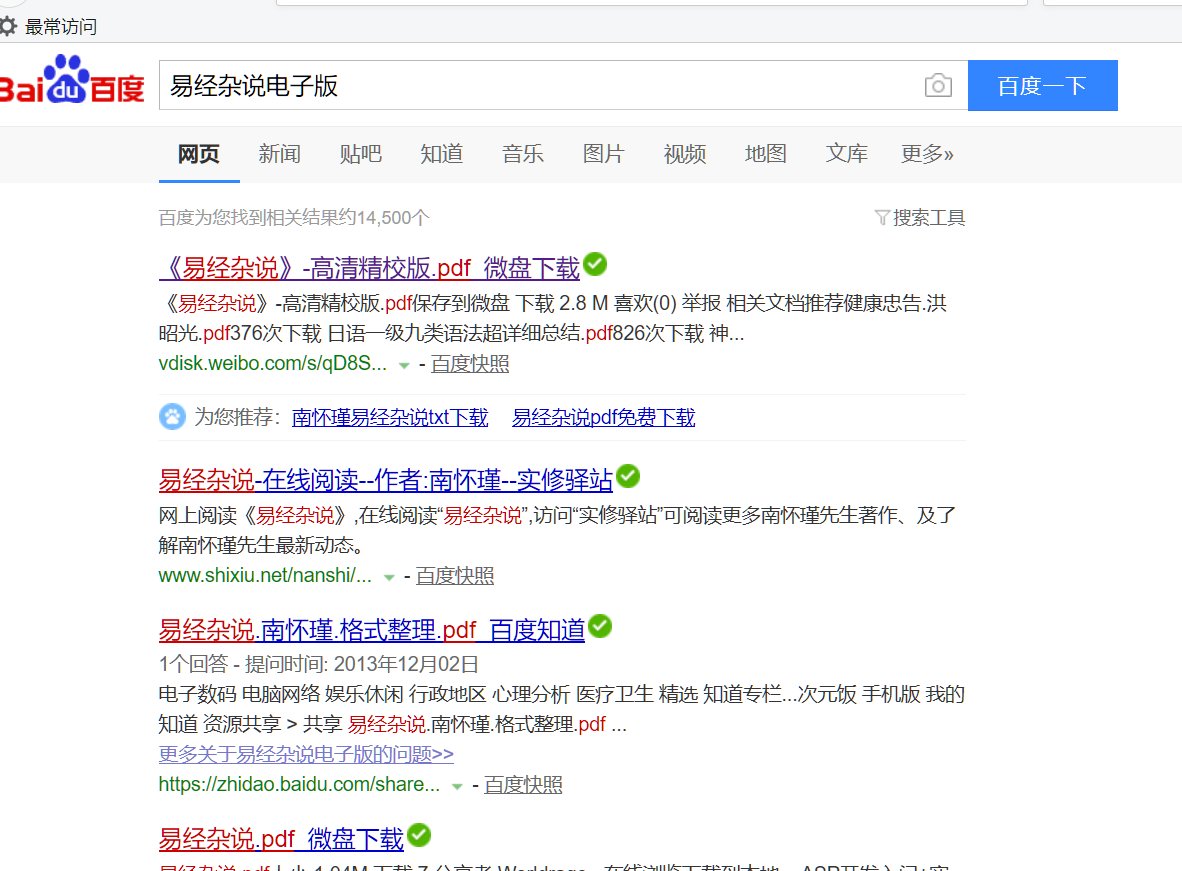1182x871 pixels.
Task: Click the 百度一下 search button
Action: (x=1043, y=86)
